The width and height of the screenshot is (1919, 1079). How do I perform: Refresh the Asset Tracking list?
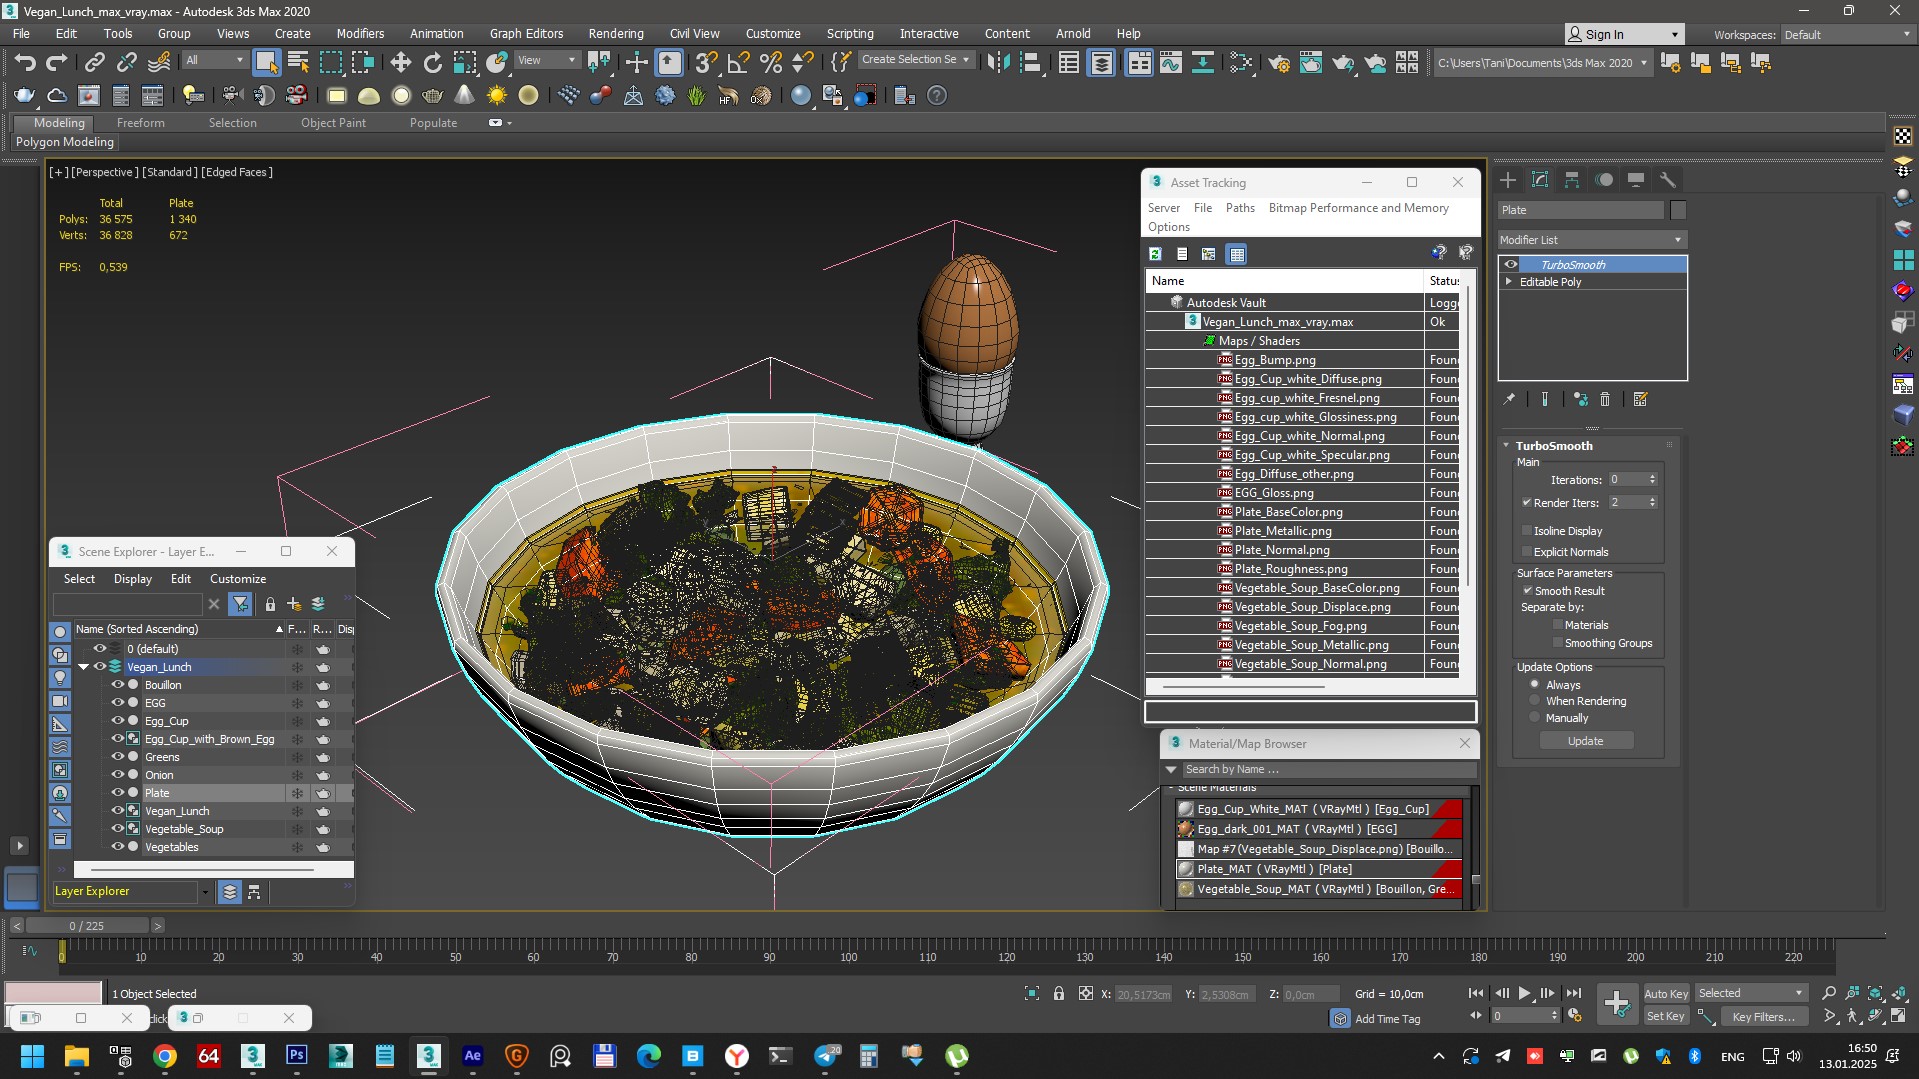(x=1155, y=254)
